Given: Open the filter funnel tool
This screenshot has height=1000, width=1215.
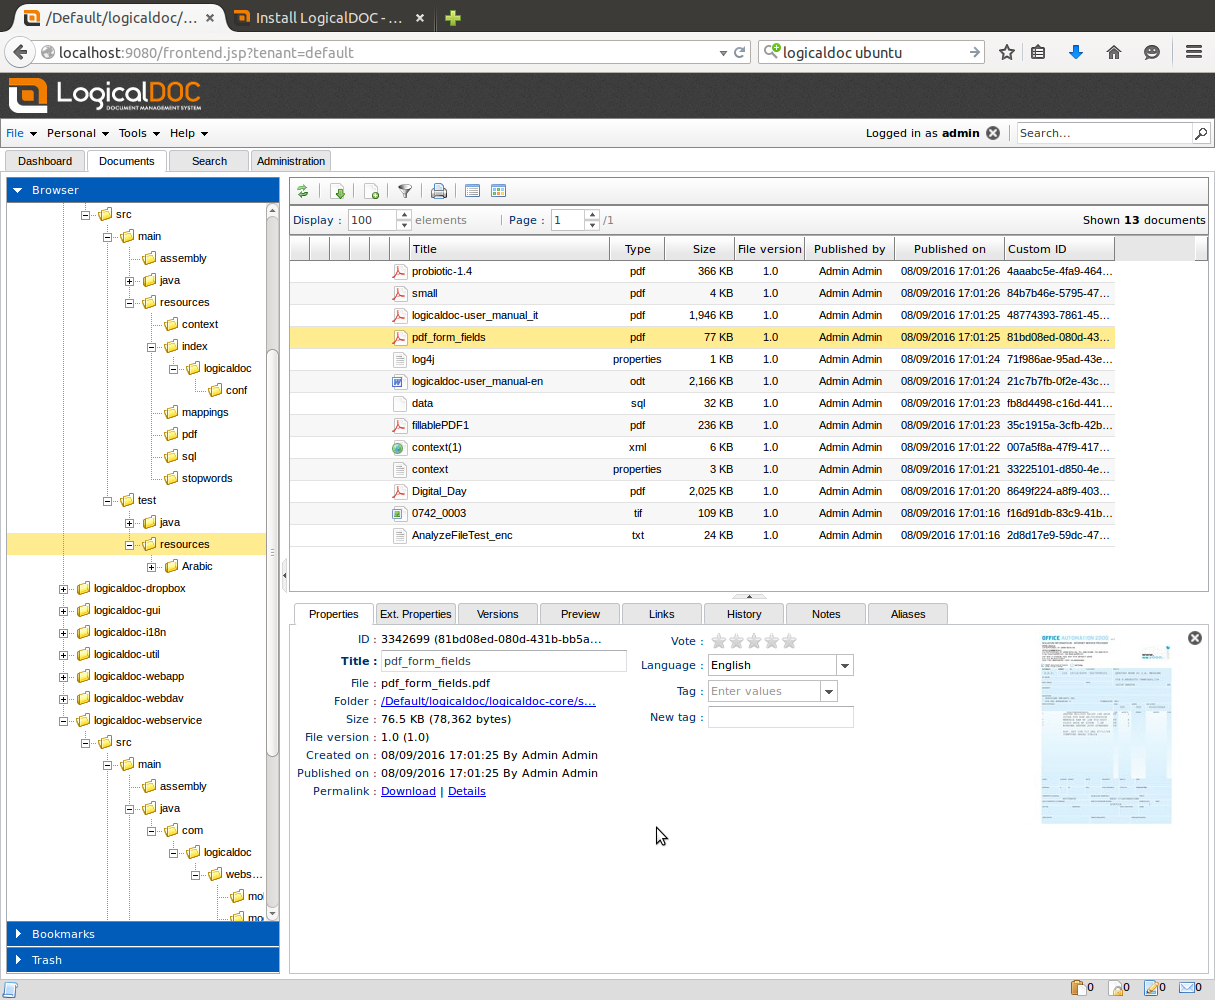Looking at the screenshot, I should pyautogui.click(x=405, y=192).
